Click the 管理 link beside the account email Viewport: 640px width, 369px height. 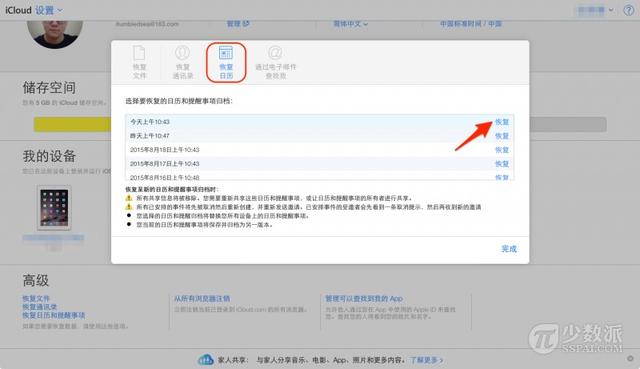click(x=238, y=24)
